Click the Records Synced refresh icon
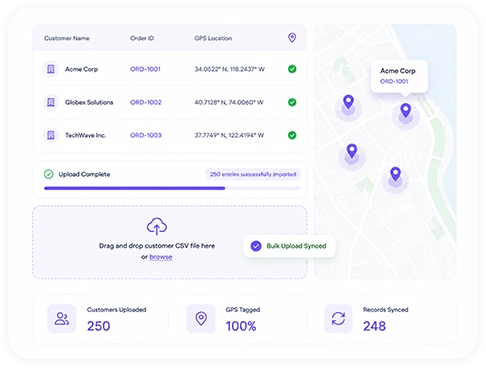The height and width of the screenshot is (368, 486). [338, 318]
